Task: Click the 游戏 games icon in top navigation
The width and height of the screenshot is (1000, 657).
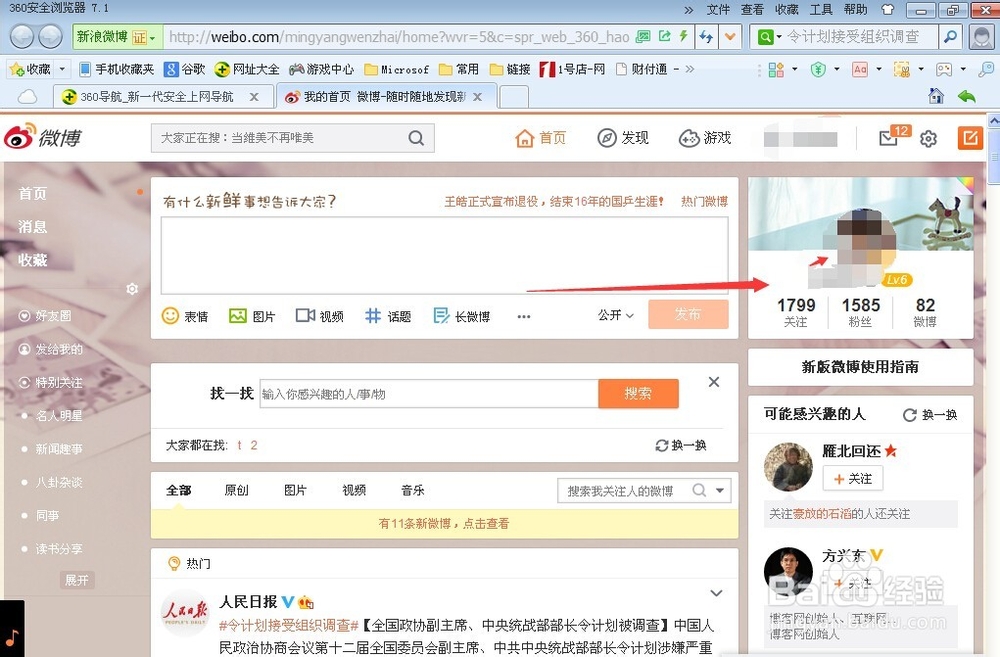Action: coord(705,138)
